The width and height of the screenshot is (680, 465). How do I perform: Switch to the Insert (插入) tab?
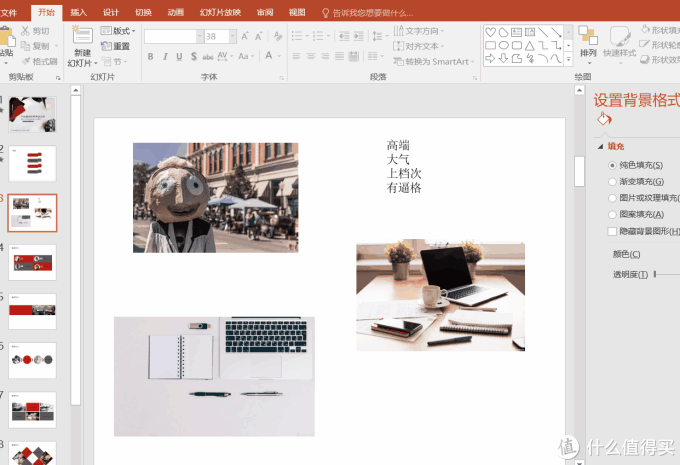pyautogui.click(x=78, y=12)
